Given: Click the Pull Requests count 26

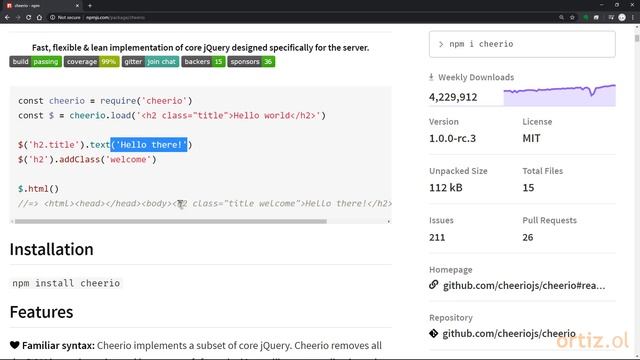Looking at the screenshot, I should coord(528,237).
